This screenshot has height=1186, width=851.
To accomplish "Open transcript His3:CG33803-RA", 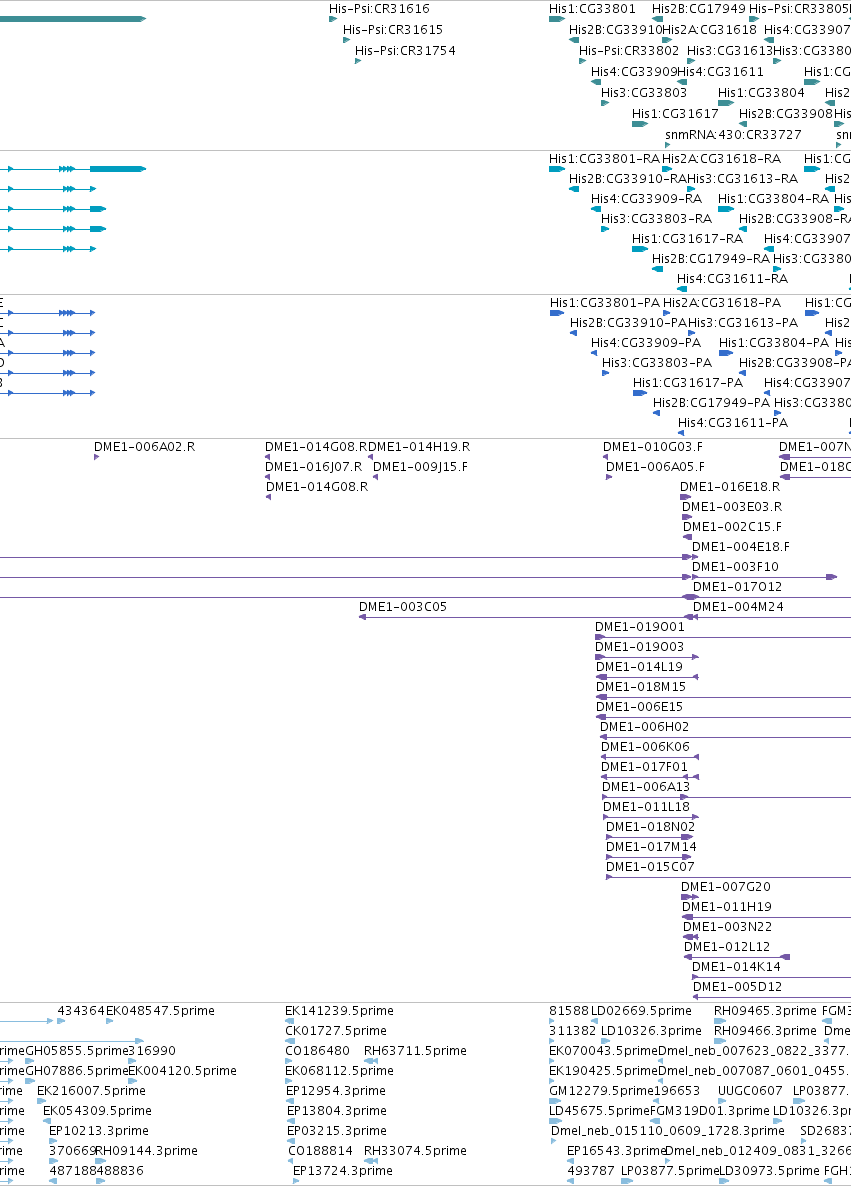I will 656,219.
